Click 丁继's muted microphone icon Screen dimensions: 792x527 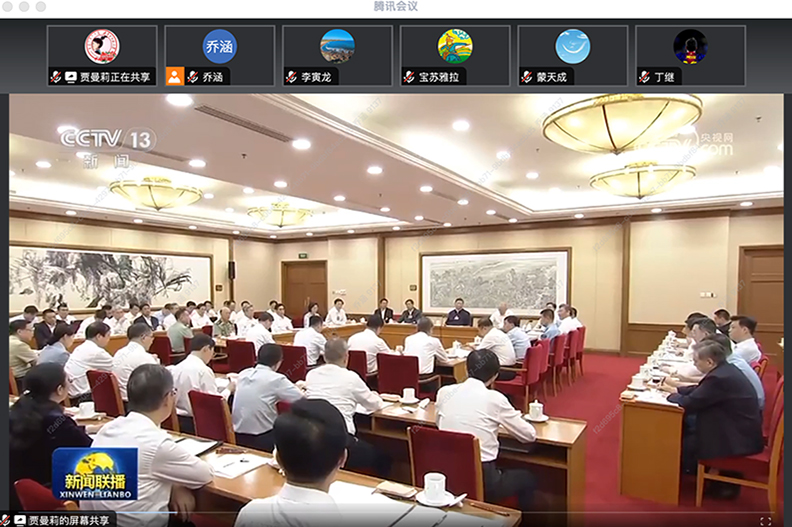645,77
